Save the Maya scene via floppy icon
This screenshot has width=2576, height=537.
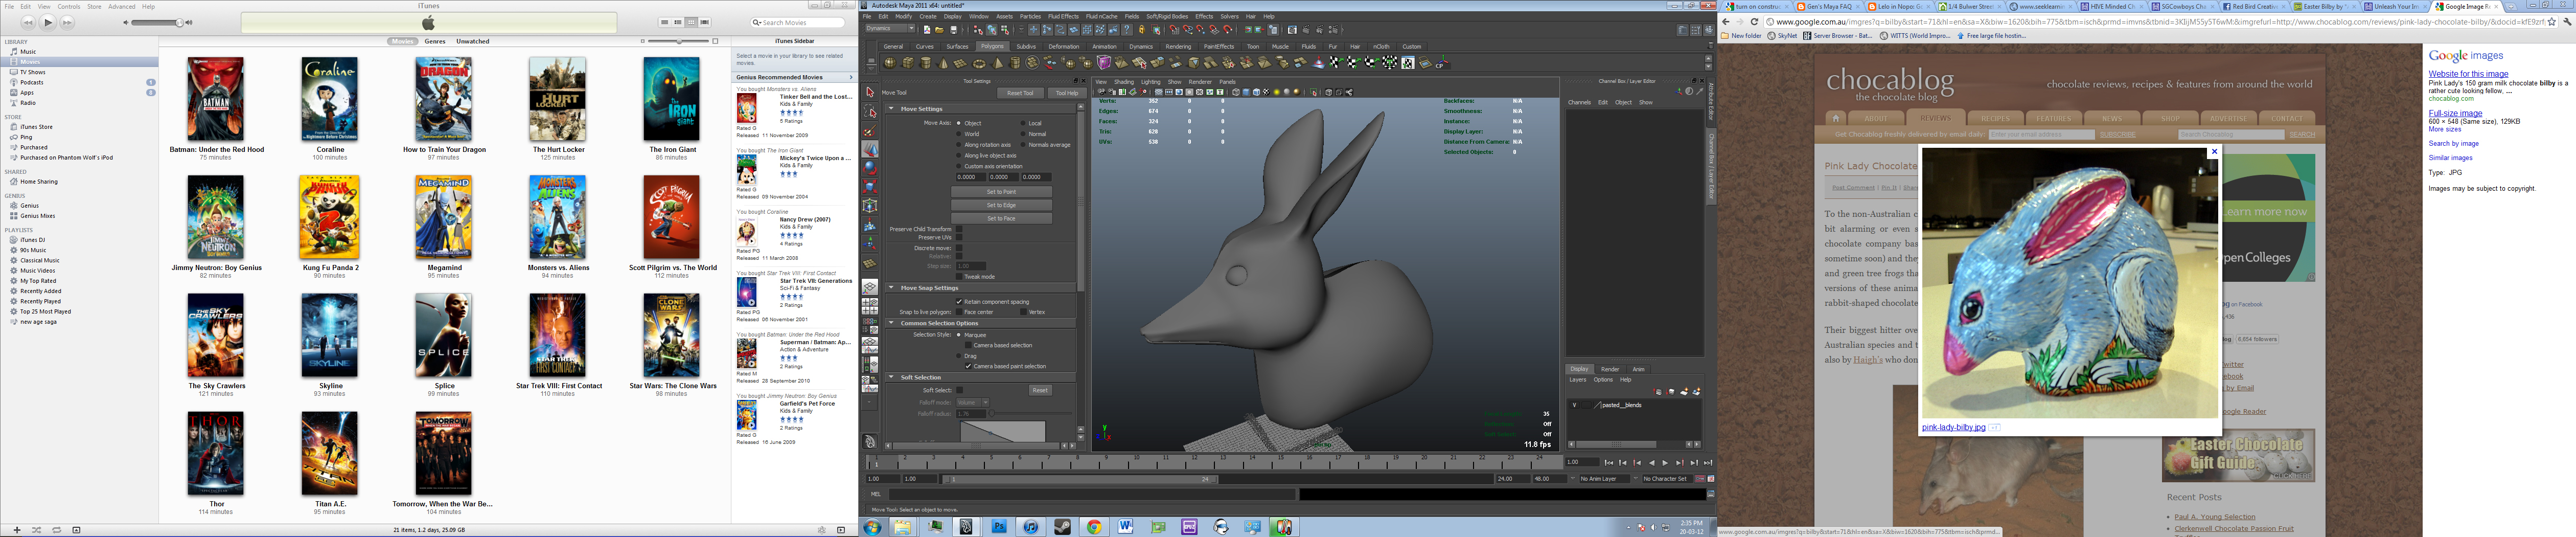point(954,30)
